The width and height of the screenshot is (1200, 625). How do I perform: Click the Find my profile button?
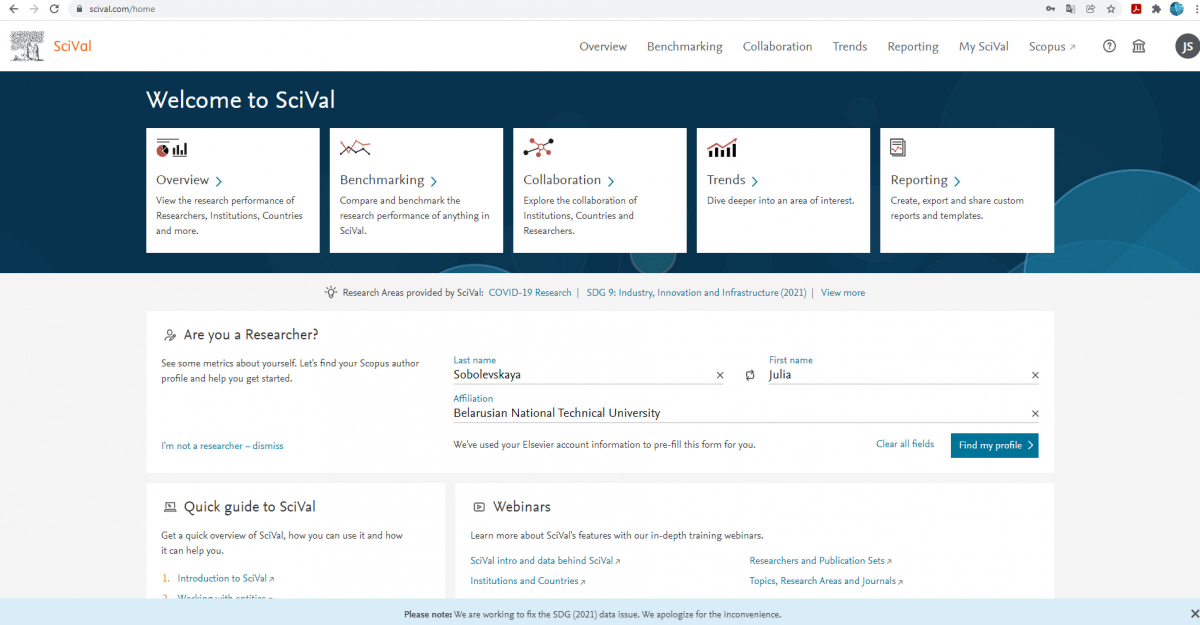(994, 445)
